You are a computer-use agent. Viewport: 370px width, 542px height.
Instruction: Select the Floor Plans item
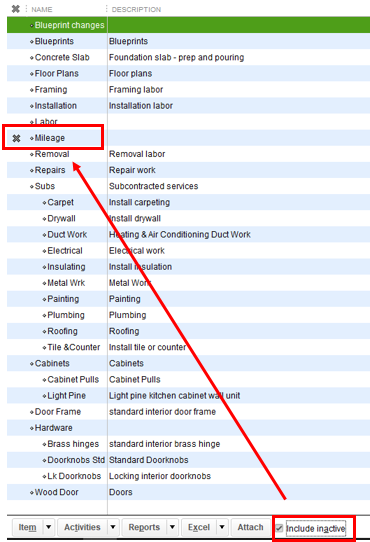(57, 73)
